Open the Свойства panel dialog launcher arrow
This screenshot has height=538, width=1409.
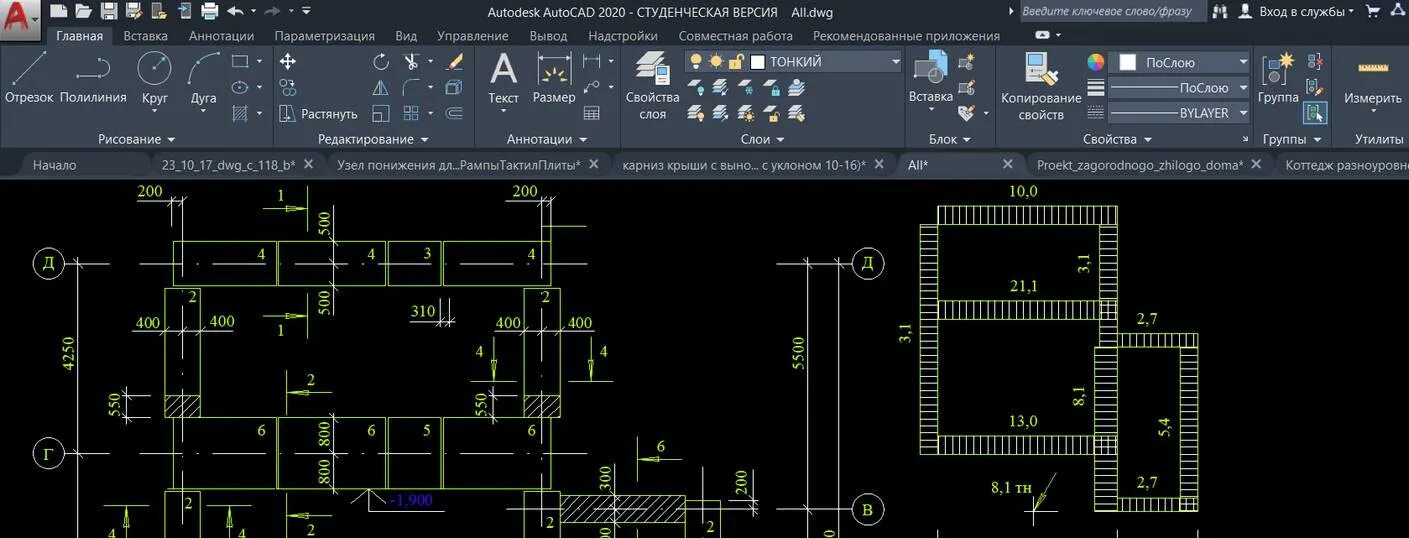coord(1244,140)
